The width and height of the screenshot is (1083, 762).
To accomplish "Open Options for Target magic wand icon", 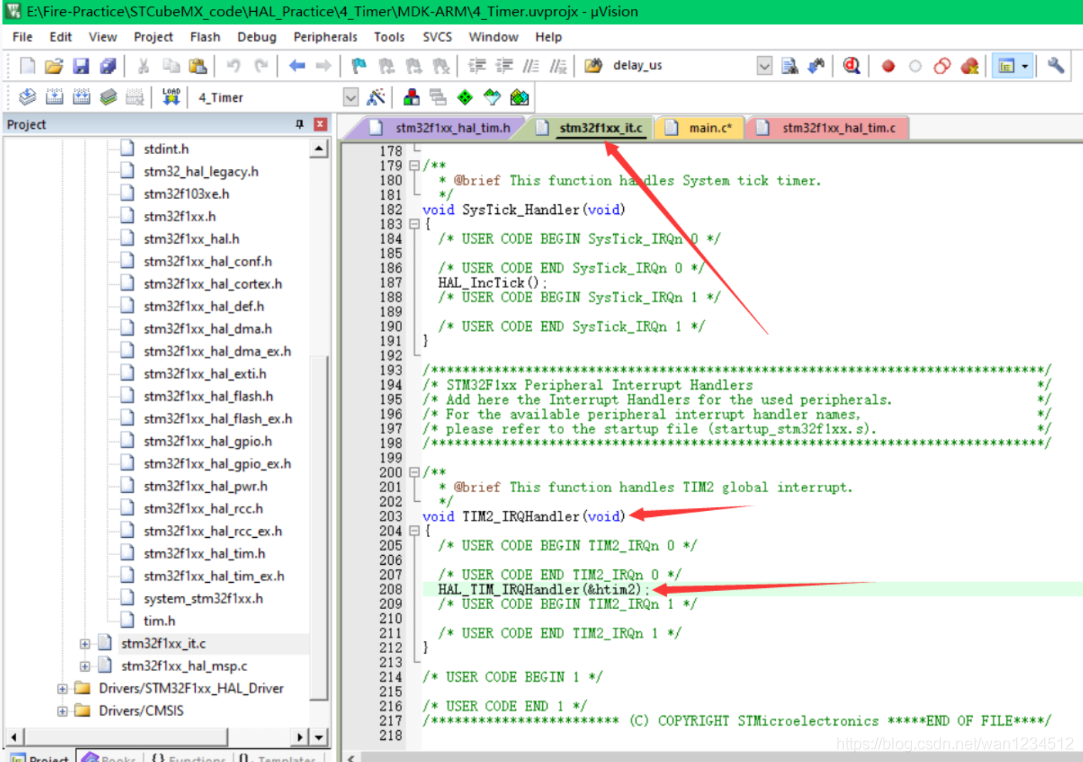I will point(376,97).
